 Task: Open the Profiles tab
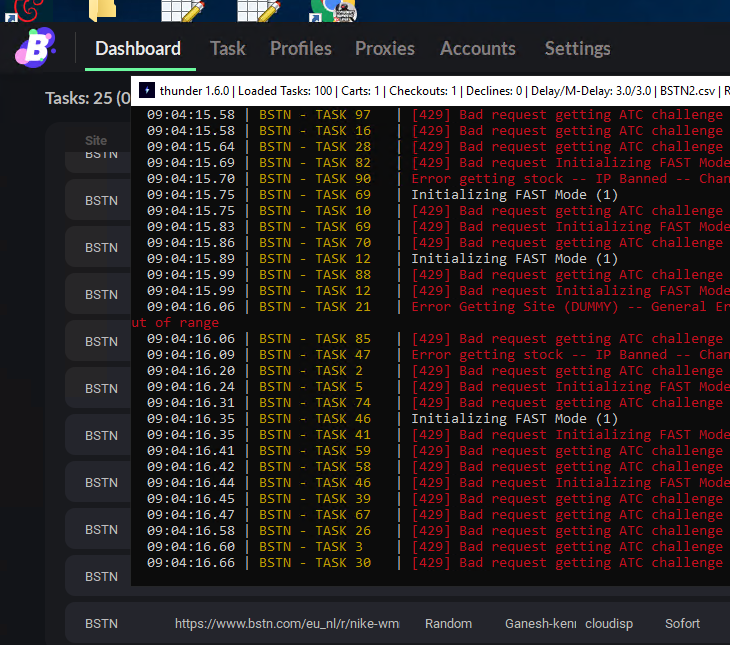click(301, 48)
